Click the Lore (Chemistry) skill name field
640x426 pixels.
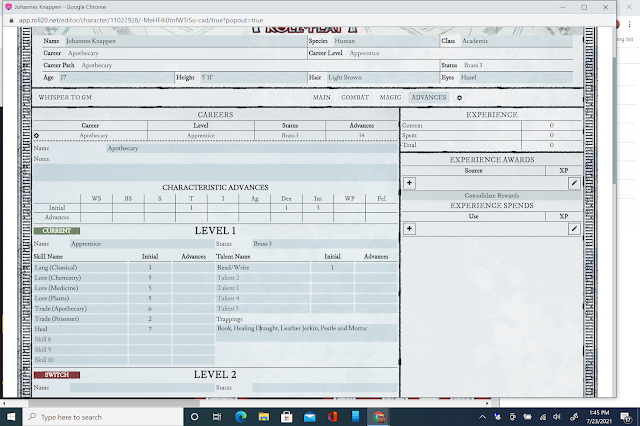pos(80,278)
